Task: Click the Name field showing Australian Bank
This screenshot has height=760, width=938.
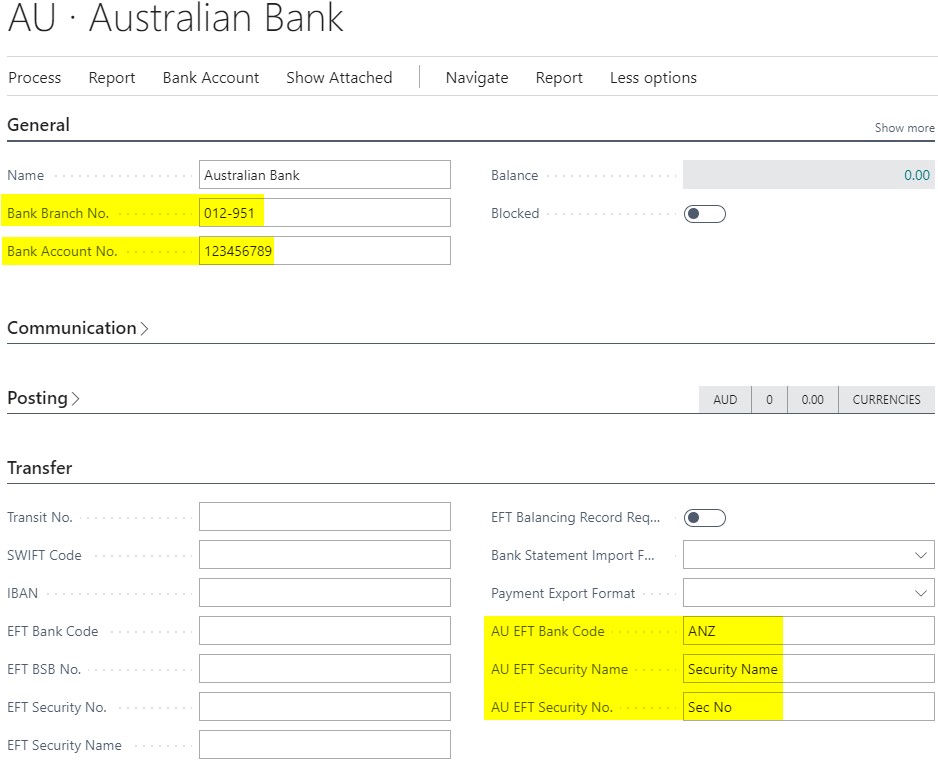Action: click(324, 174)
